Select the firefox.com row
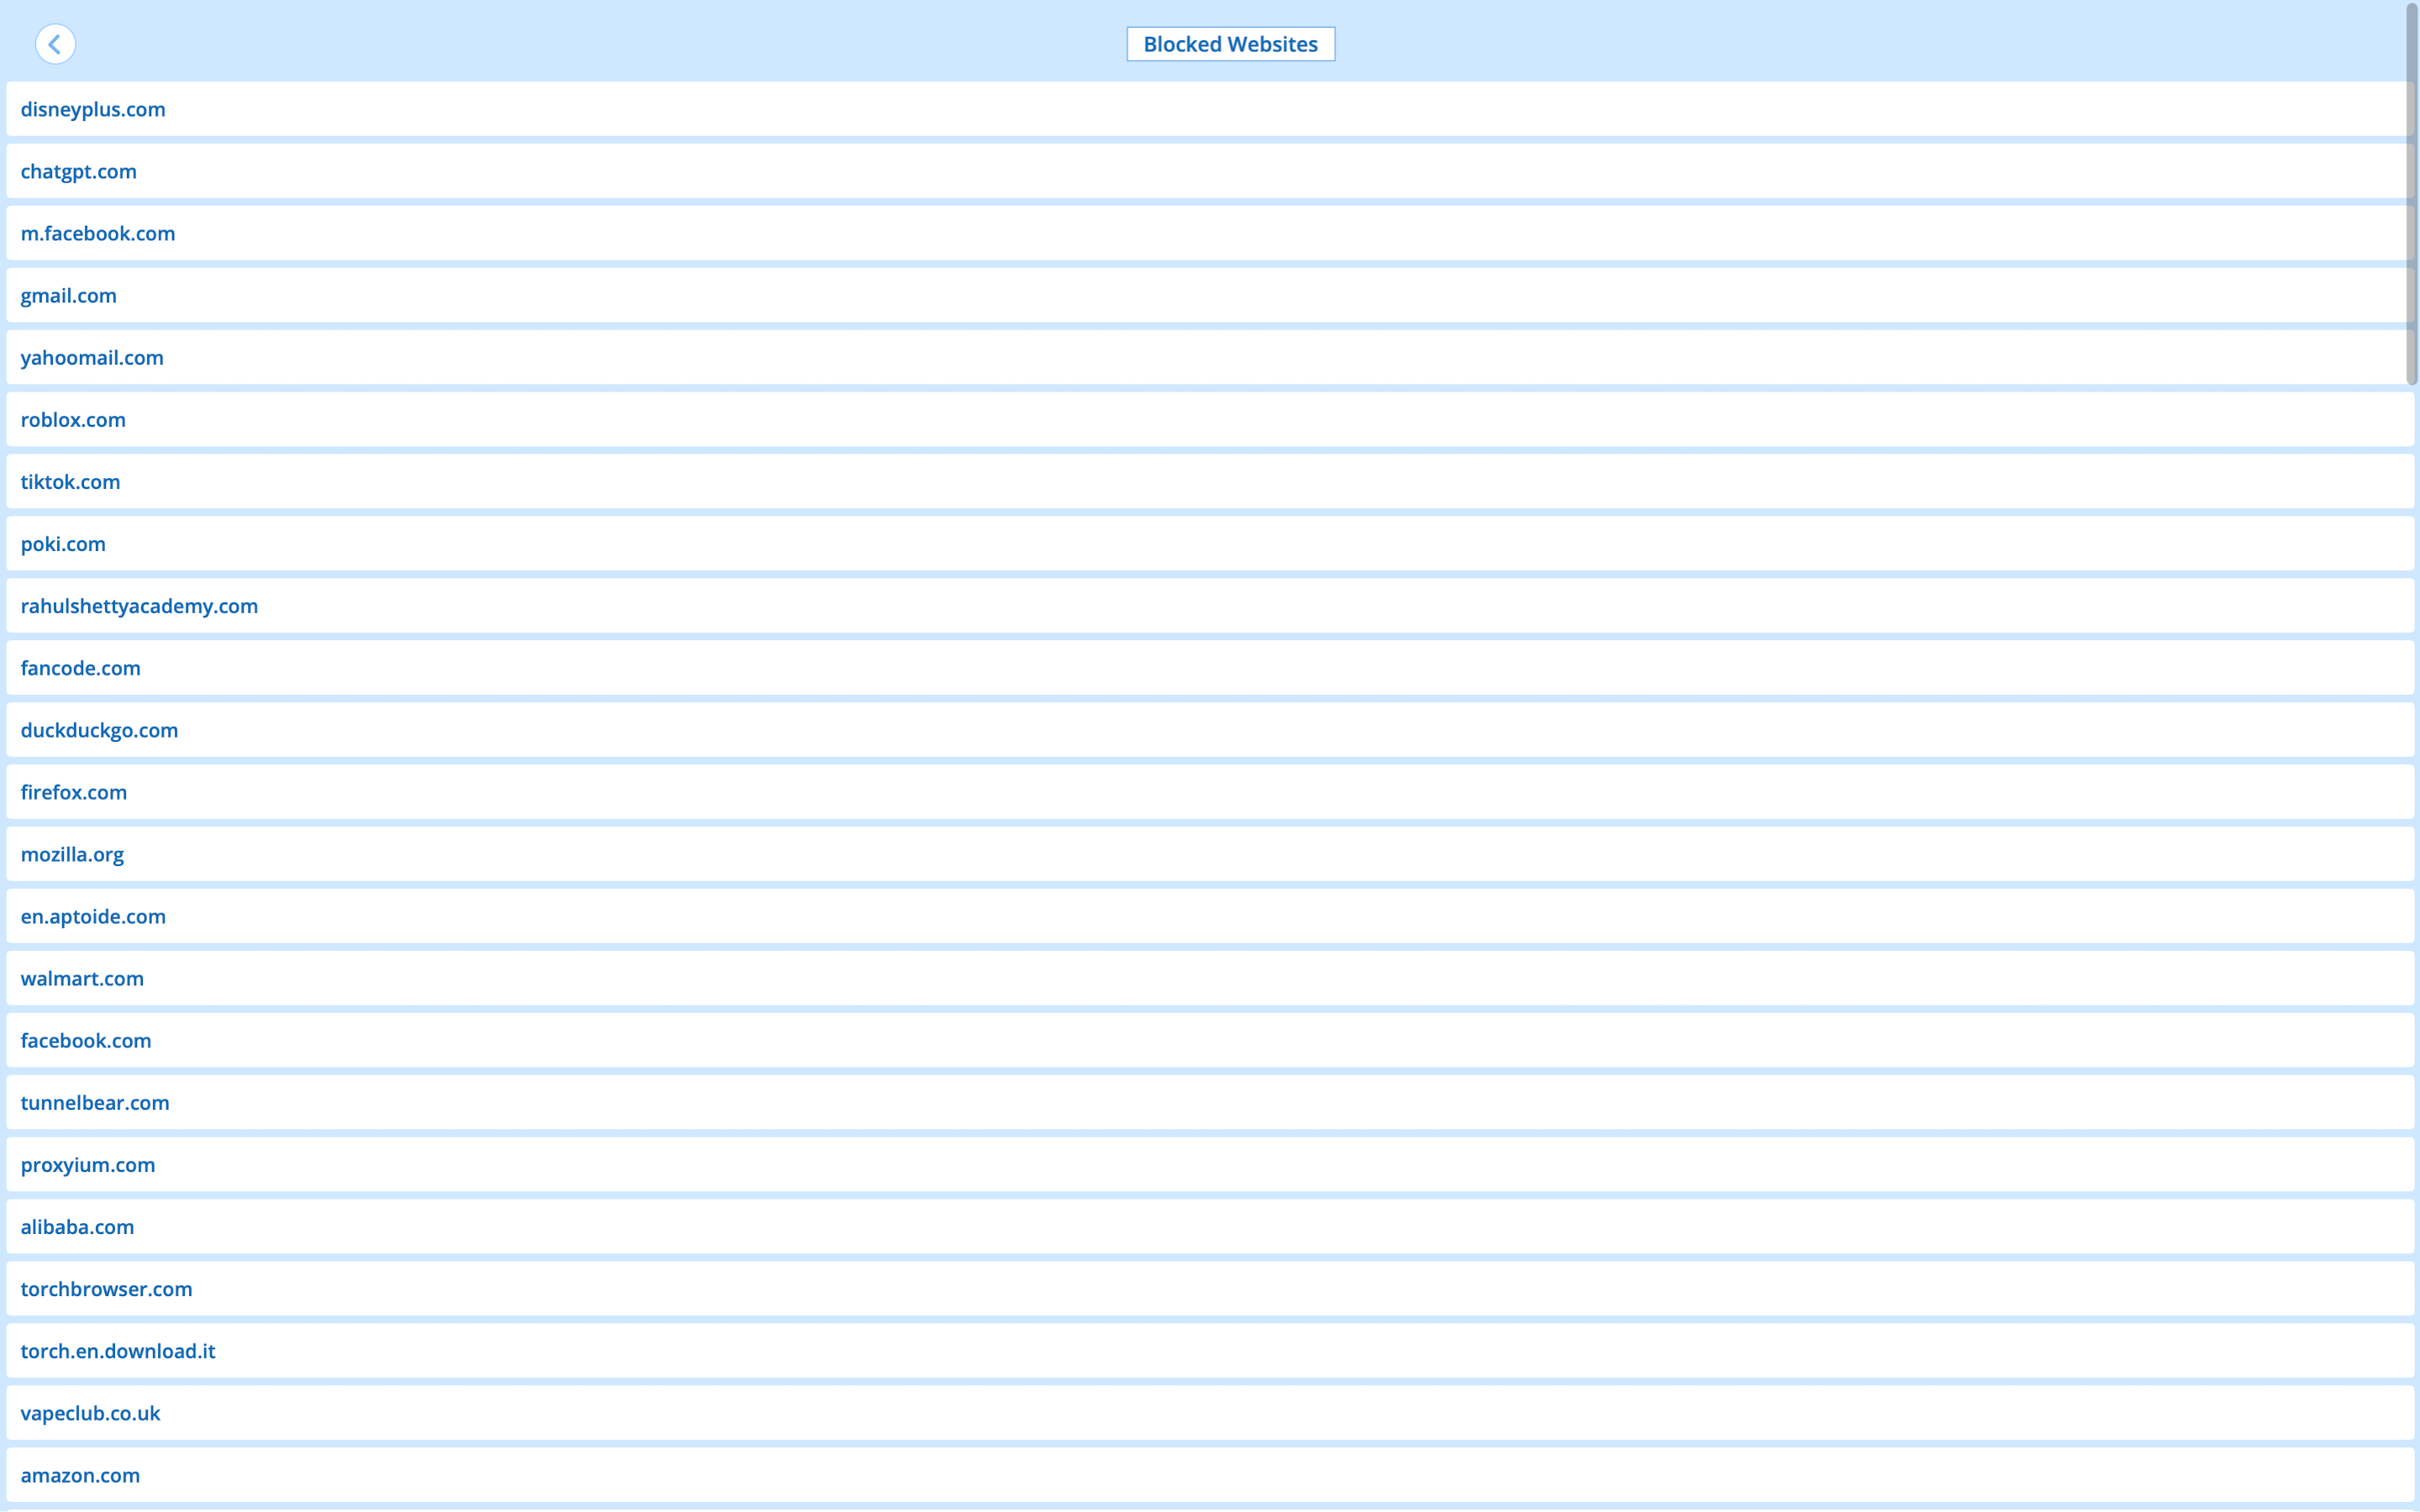The width and height of the screenshot is (2420, 1512). click(x=1210, y=791)
